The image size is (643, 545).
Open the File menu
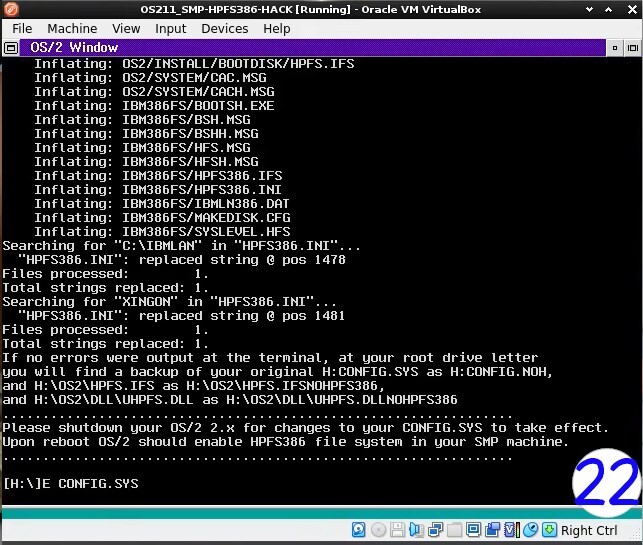pyautogui.click(x=22, y=29)
